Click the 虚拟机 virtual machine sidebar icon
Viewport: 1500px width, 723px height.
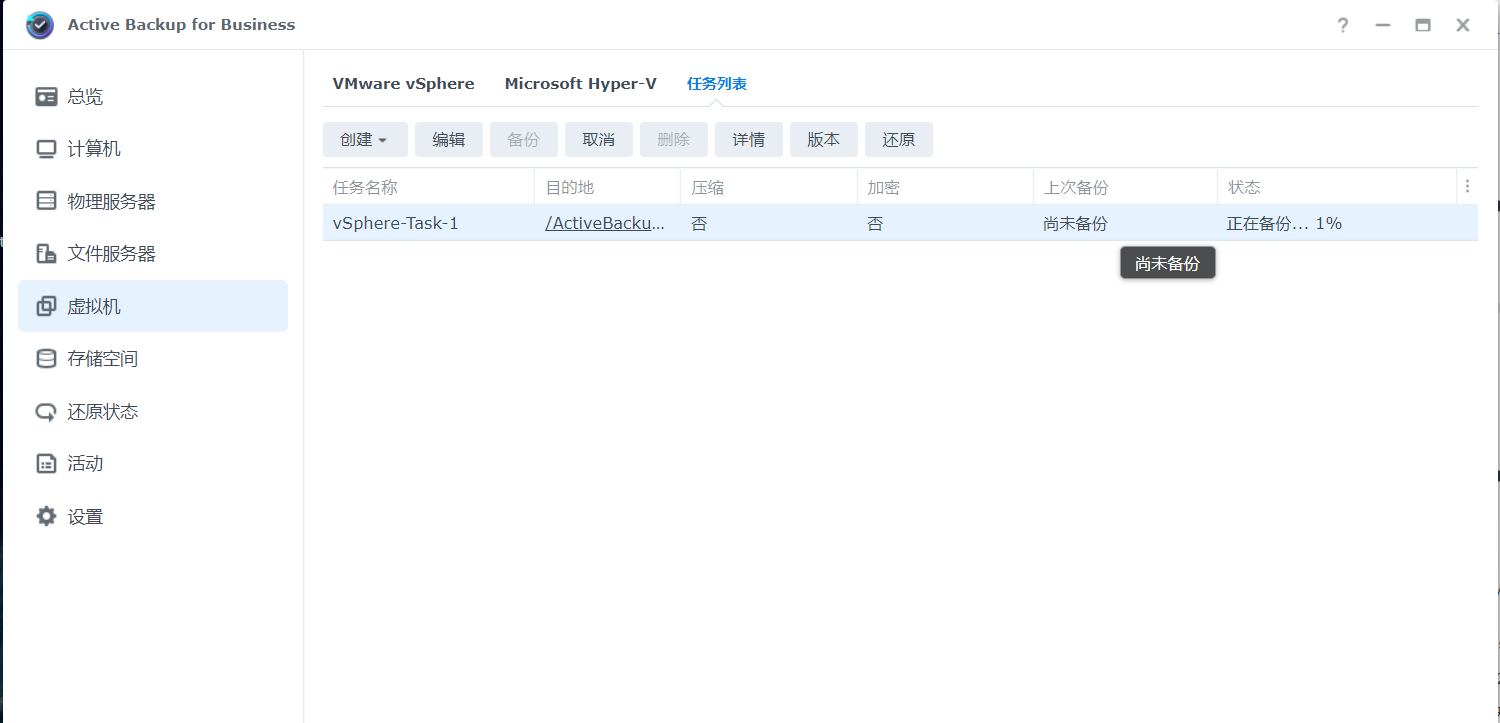coord(46,306)
